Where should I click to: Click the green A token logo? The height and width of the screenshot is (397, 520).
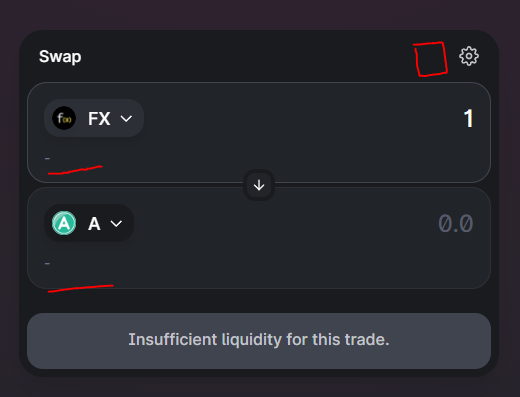64,223
